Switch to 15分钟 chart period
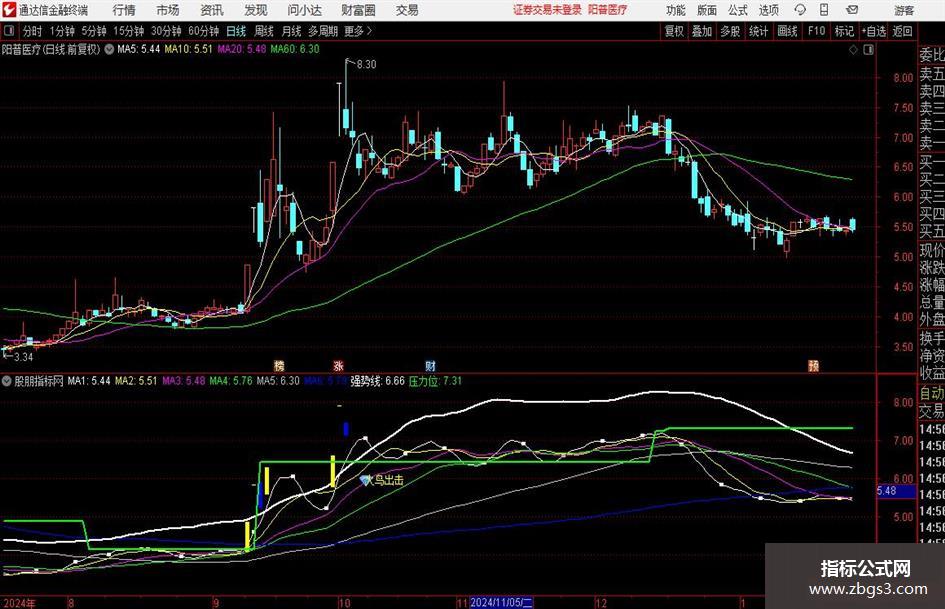Image resolution: width=945 pixels, height=609 pixels. 129,31
